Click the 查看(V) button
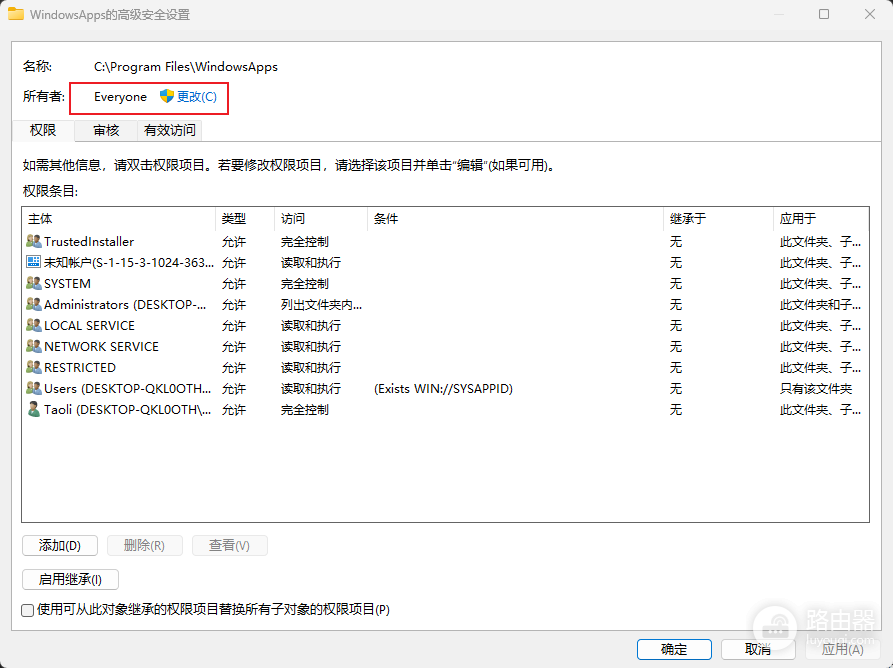 point(229,546)
